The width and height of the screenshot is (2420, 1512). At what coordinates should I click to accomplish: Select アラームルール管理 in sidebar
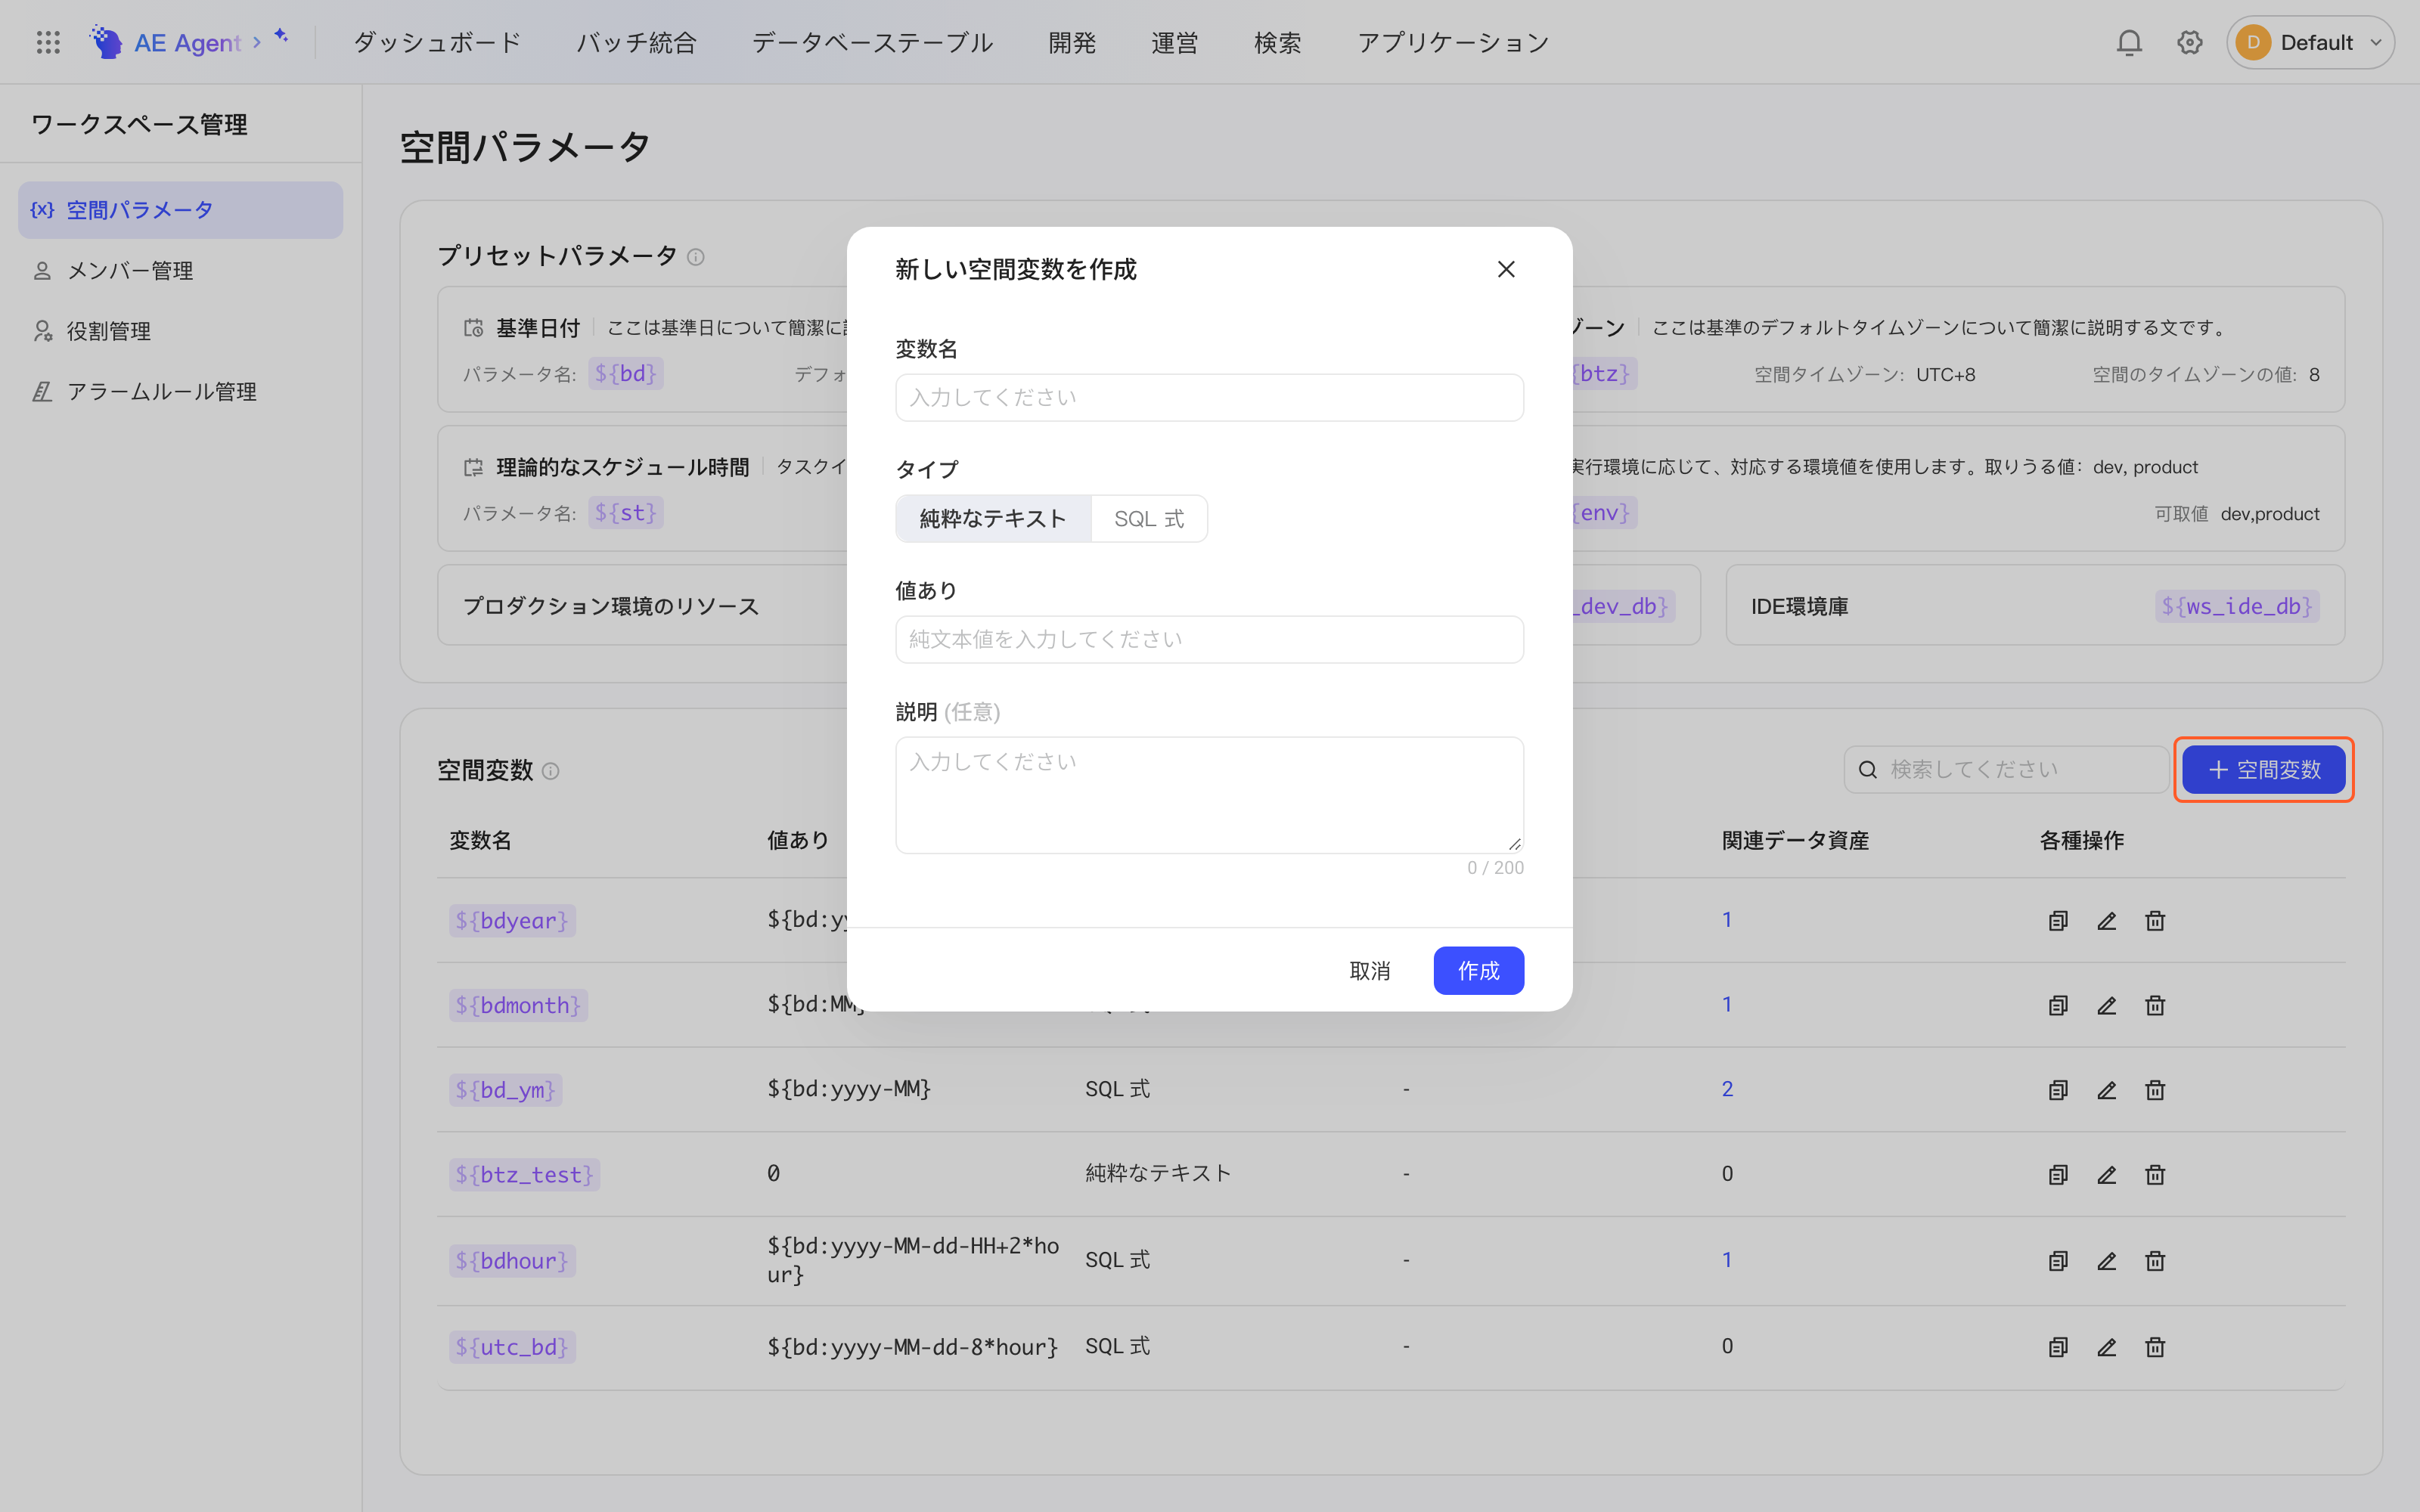180,392
